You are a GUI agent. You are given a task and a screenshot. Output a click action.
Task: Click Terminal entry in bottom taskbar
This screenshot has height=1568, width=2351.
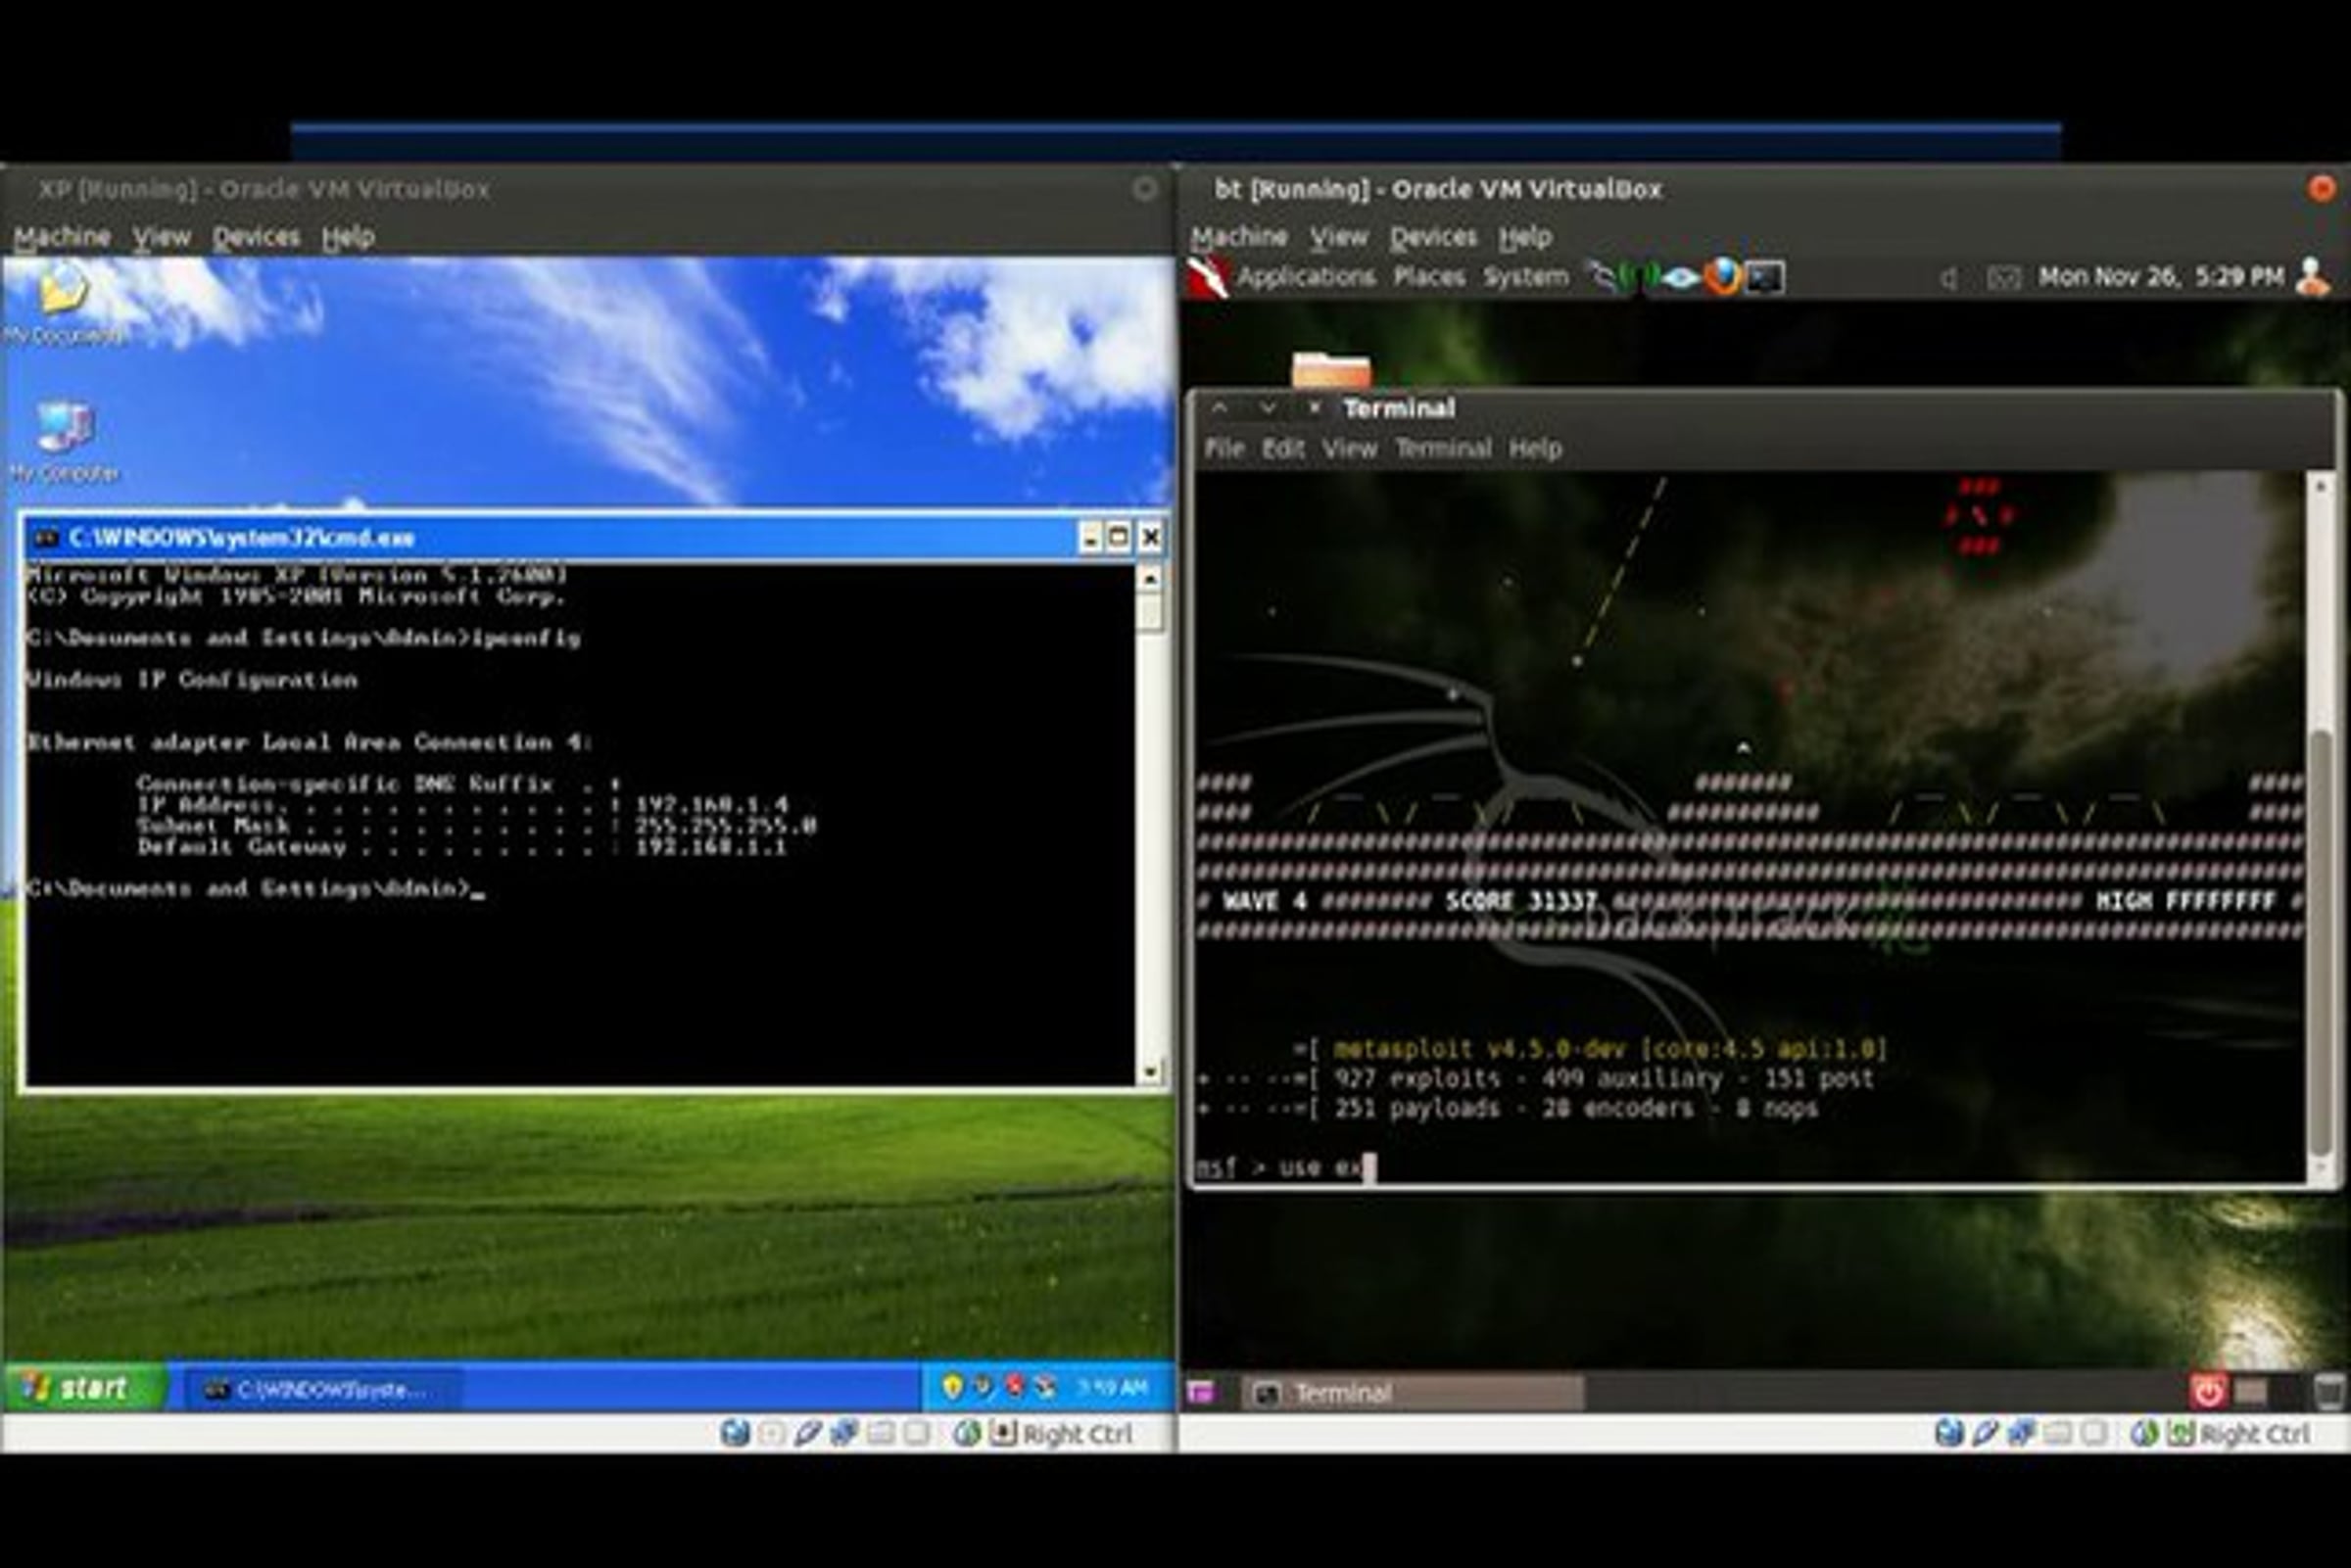tap(1413, 1392)
